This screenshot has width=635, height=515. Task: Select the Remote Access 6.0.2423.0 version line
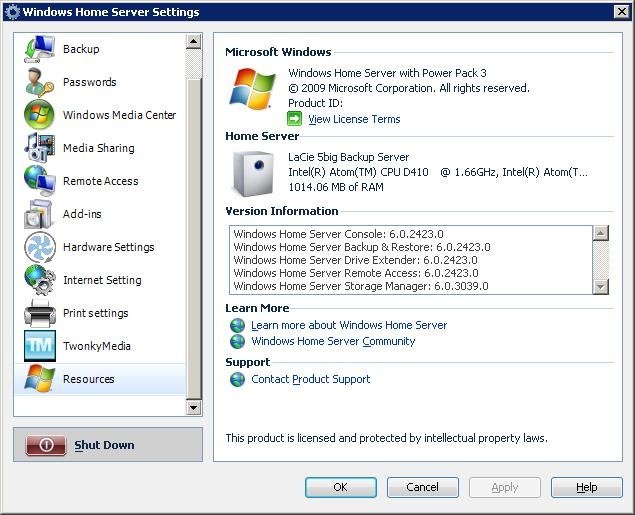pyautogui.click(x=356, y=273)
